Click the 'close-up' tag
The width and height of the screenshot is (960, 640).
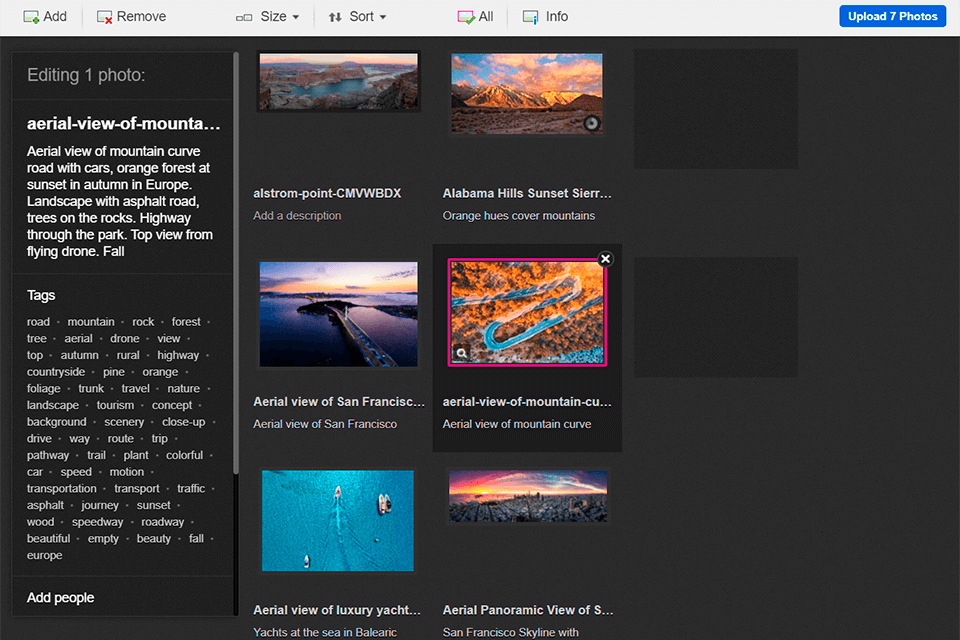click(184, 422)
